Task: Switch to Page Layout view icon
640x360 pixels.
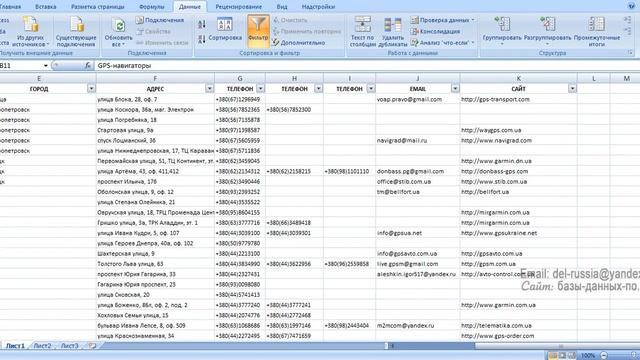Action: click(x=562, y=356)
